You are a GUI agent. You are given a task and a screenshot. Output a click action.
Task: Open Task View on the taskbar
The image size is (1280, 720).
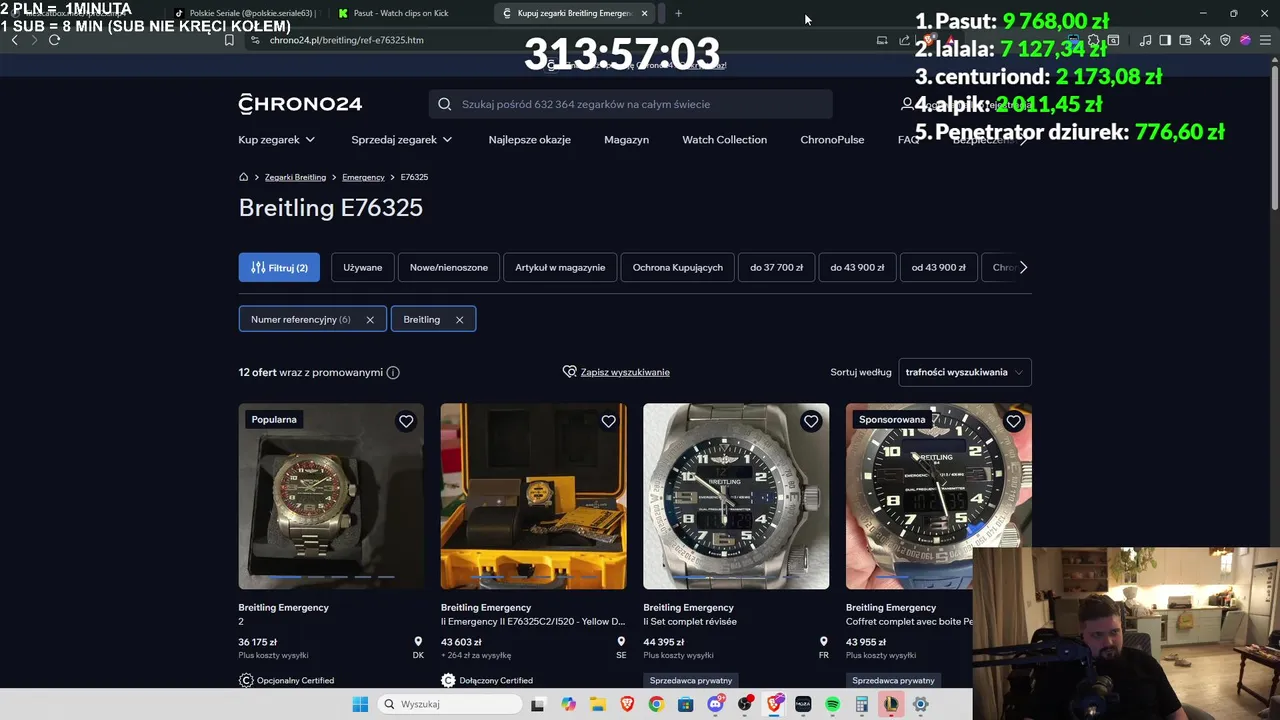(x=537, y=704)
